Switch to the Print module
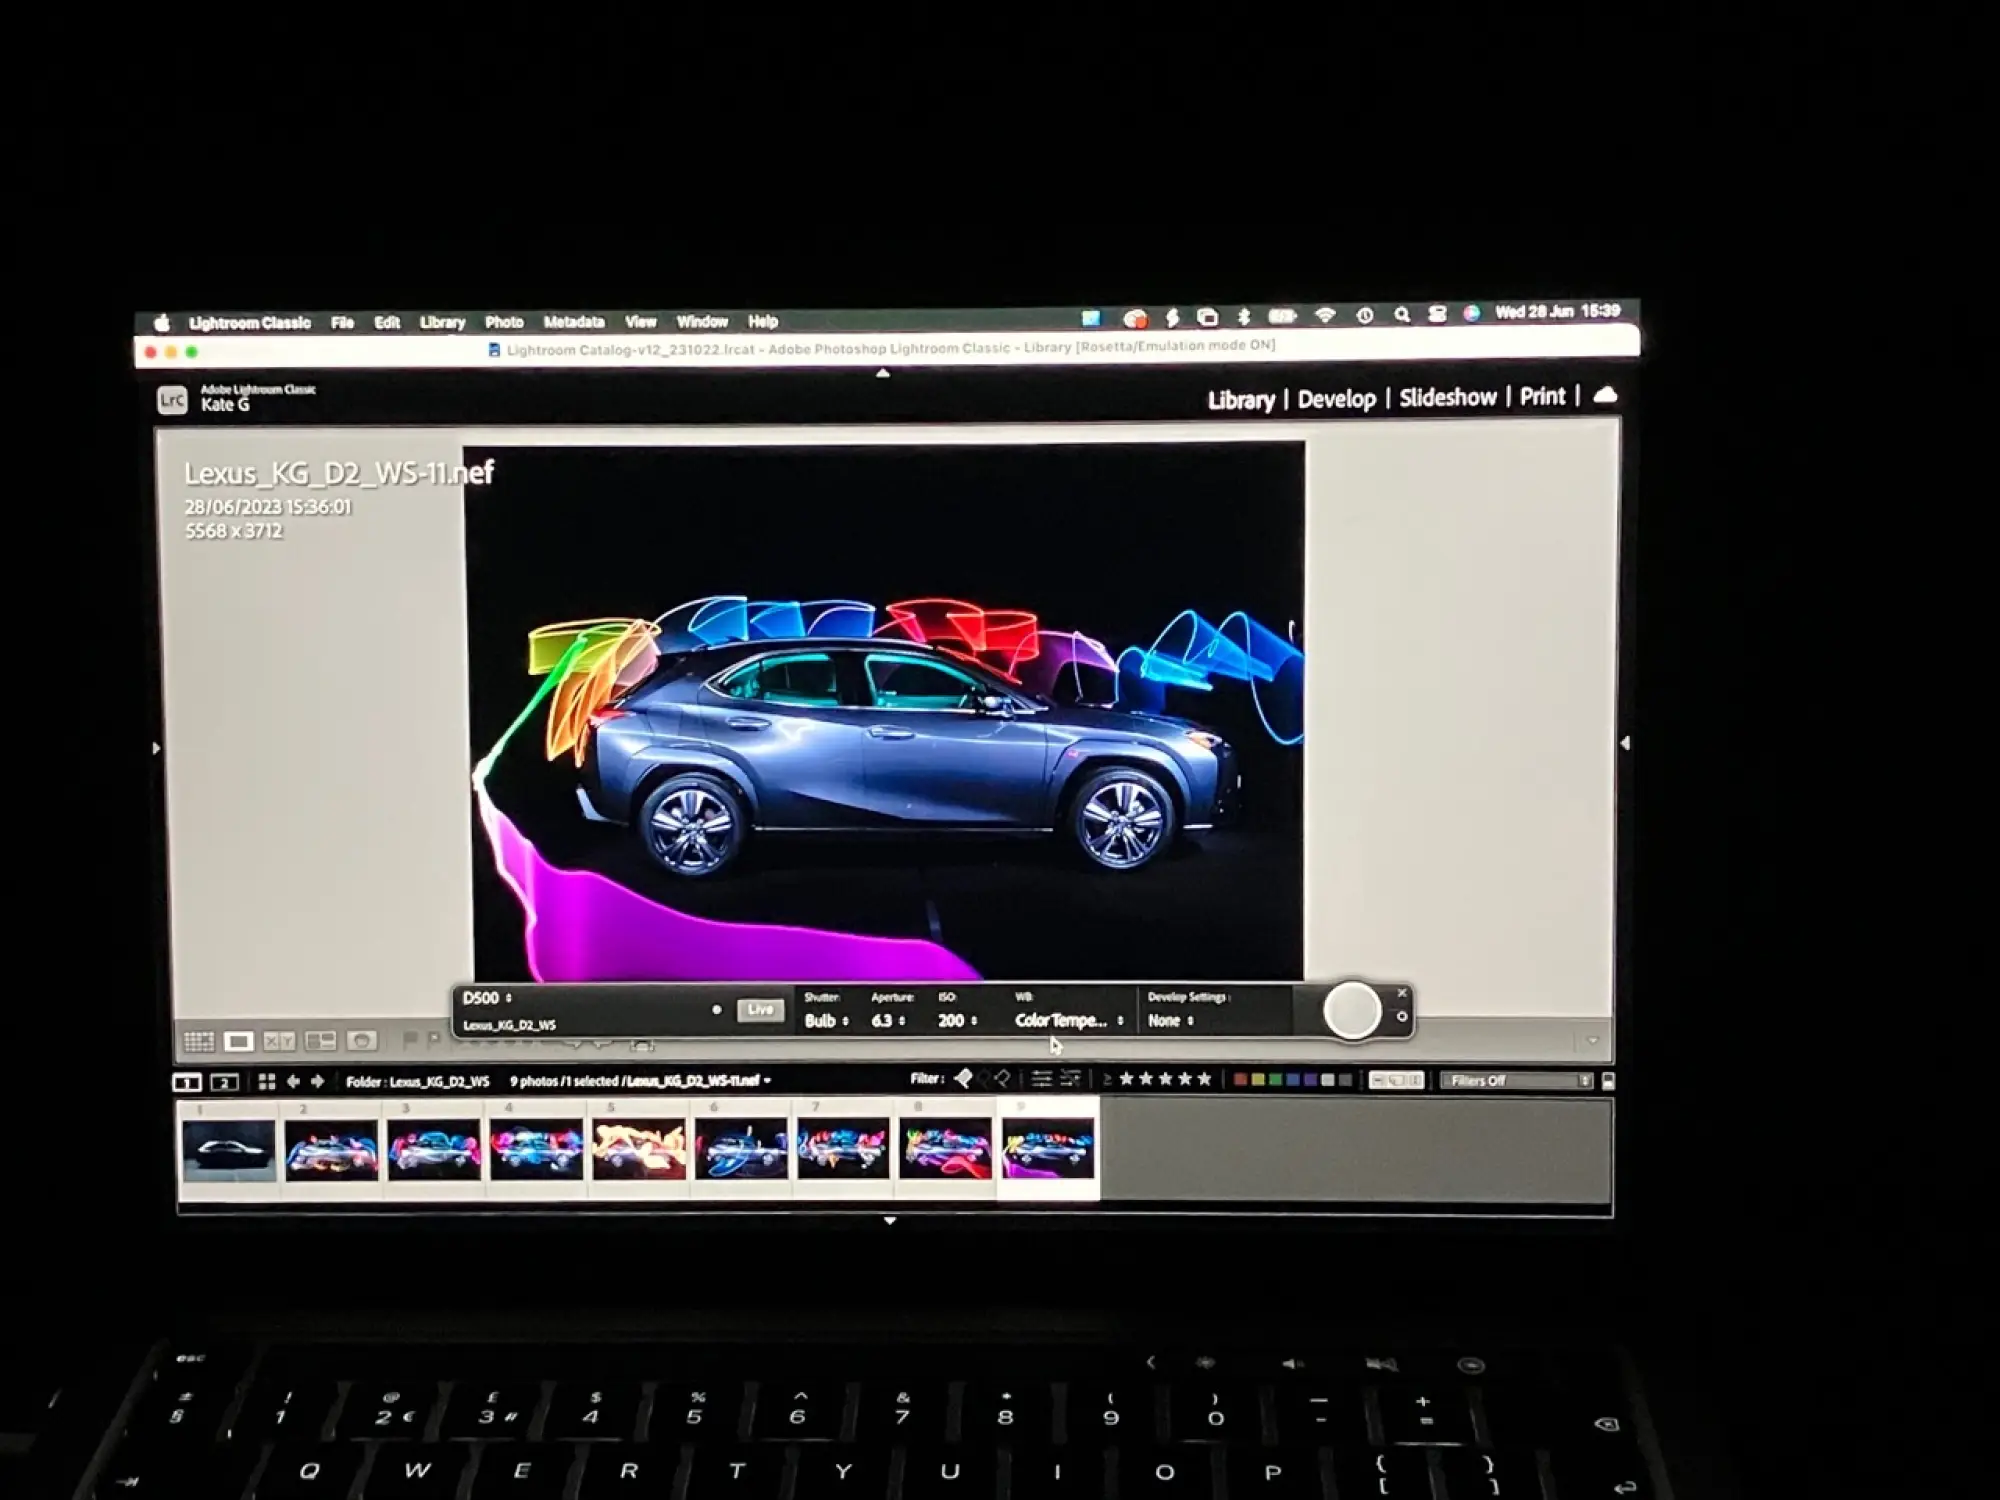Image resolution: width=2000 pixels, height=1500 pixels. coord(1542,396)
